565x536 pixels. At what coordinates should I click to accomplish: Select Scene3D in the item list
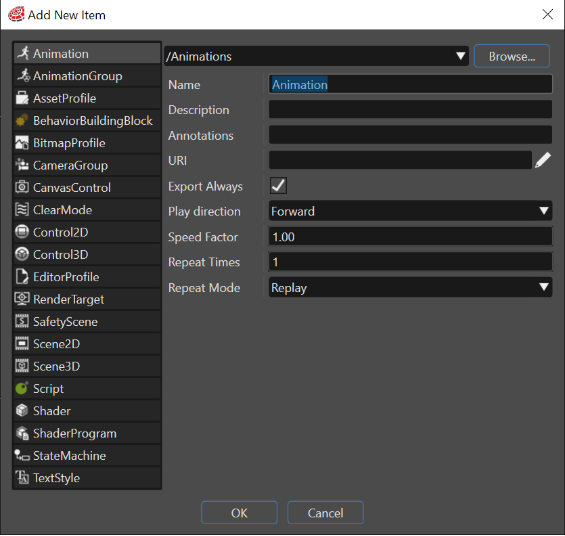pyautogui.click(x=87, y=366)
